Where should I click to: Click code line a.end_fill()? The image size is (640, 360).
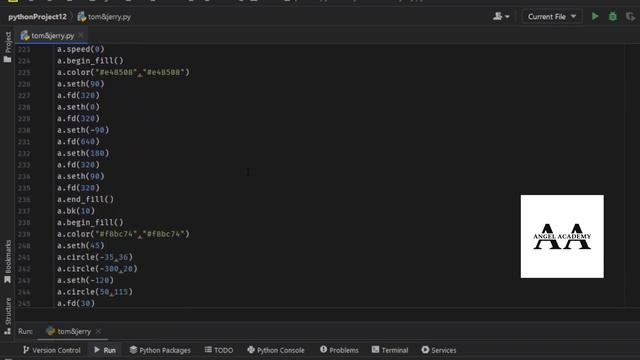point(85,200)
